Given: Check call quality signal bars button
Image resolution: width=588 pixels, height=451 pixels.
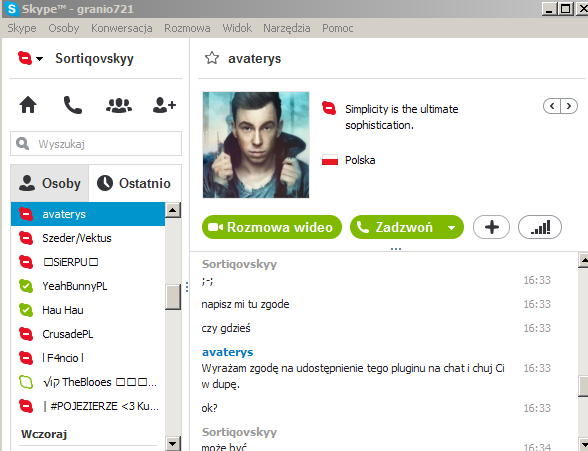Looking at the screenshot, I should (x=540, y=227).
